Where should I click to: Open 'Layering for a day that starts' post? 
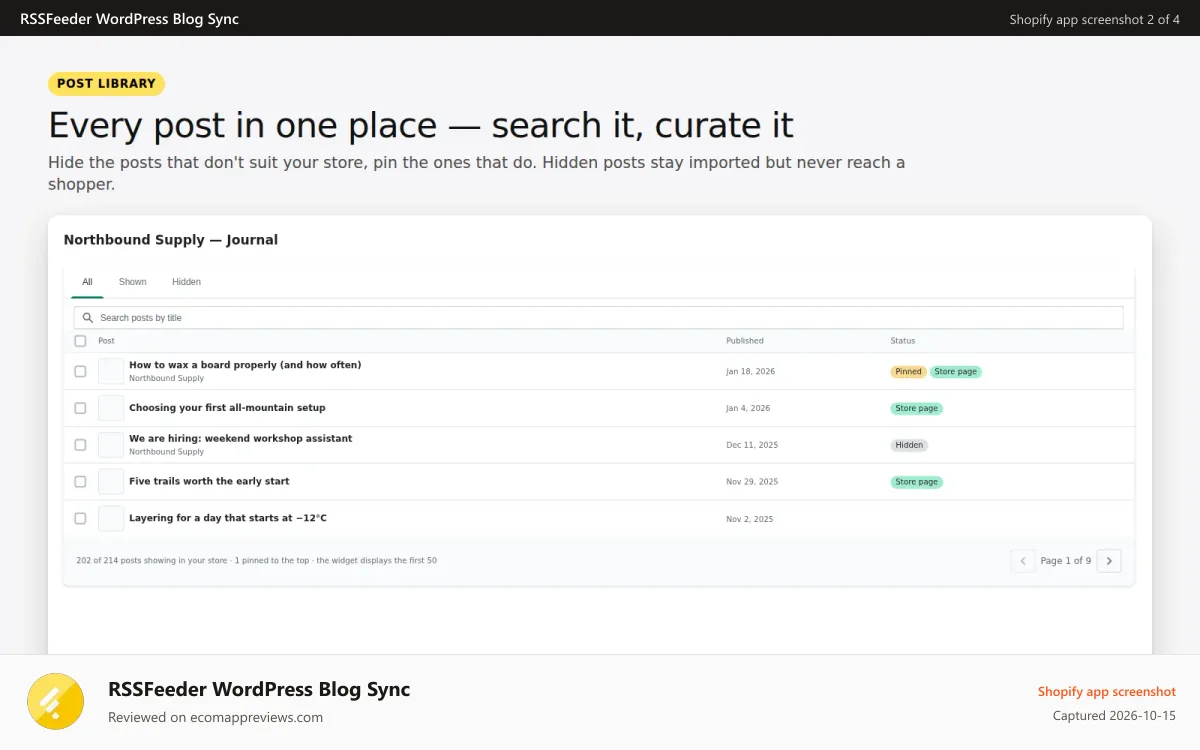[x=228, y=519]
